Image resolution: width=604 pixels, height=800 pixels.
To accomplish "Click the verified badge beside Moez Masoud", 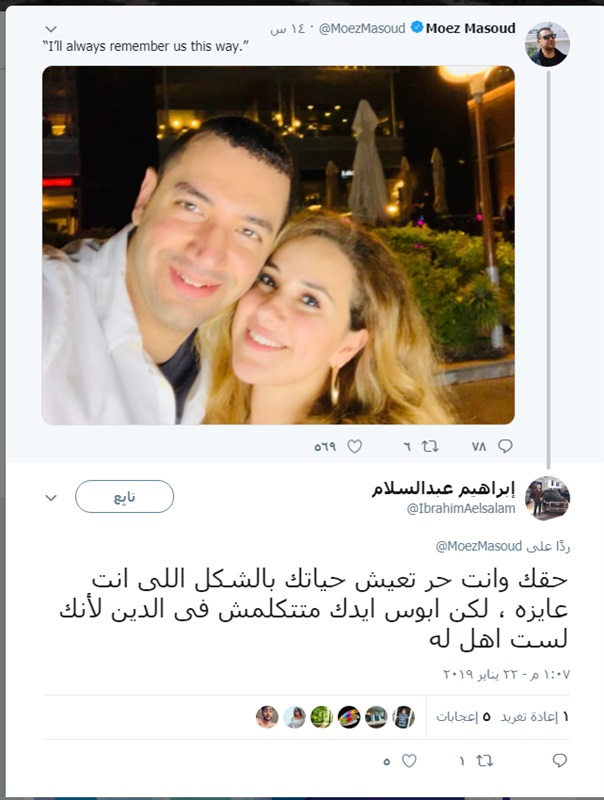I will coord(417,28).
